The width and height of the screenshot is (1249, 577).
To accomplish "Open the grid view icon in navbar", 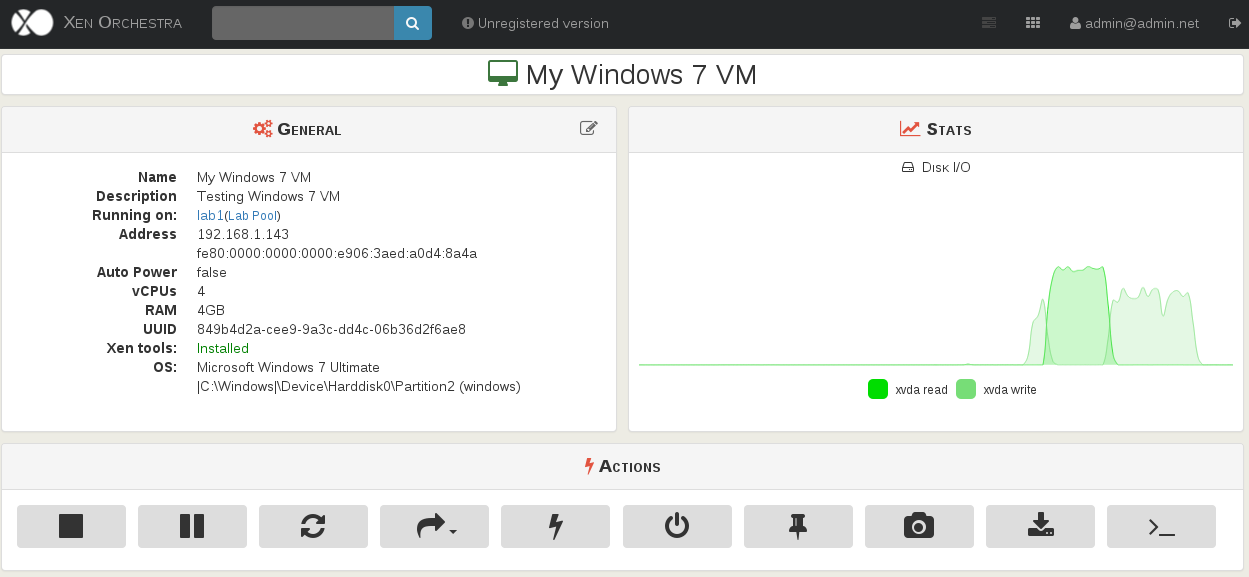I will pyautogui.click(x=1034, y=23).
